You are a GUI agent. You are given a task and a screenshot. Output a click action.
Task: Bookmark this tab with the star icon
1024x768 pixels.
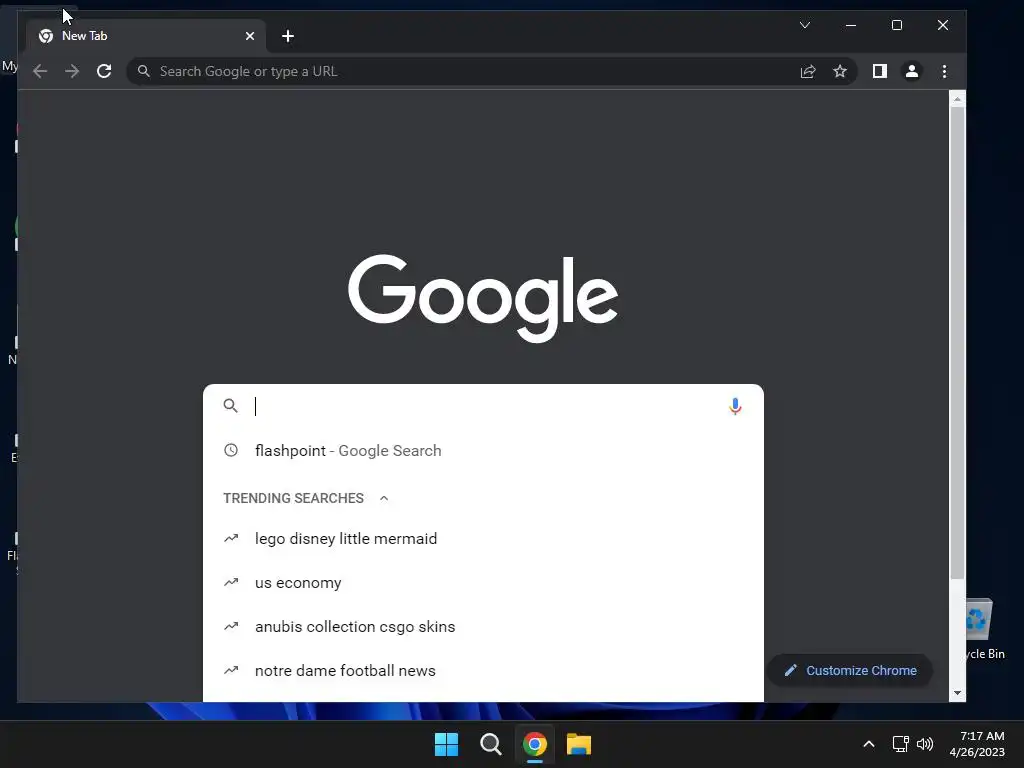[840, 71]
